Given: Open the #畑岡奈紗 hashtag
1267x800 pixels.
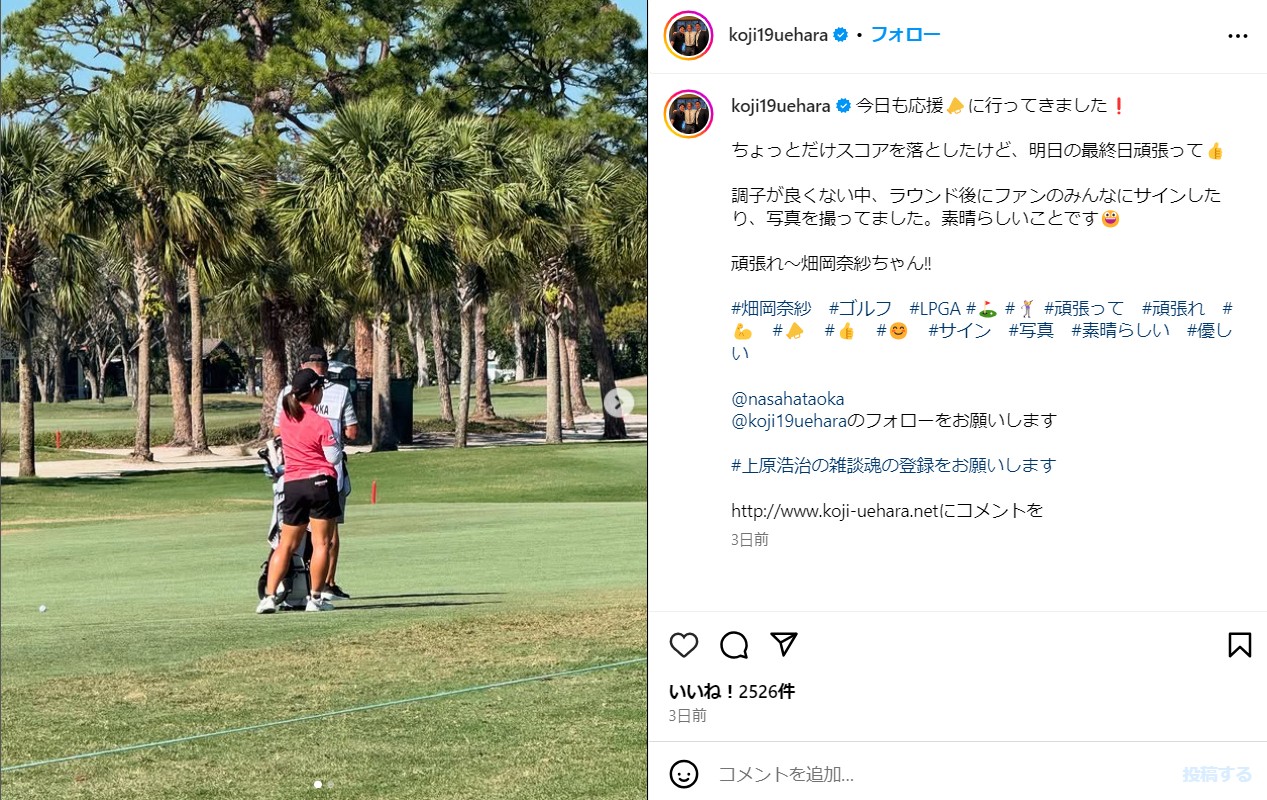Looking at the screenshot, I should pos(771,308).
